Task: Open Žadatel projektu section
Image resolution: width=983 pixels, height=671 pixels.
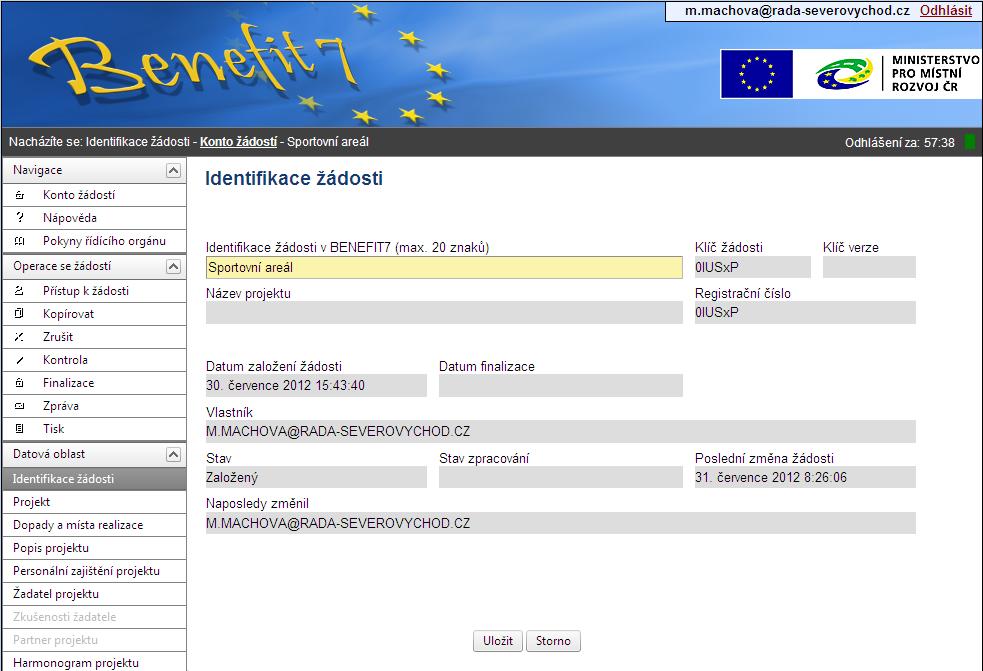Action: [x=94, y=594]
